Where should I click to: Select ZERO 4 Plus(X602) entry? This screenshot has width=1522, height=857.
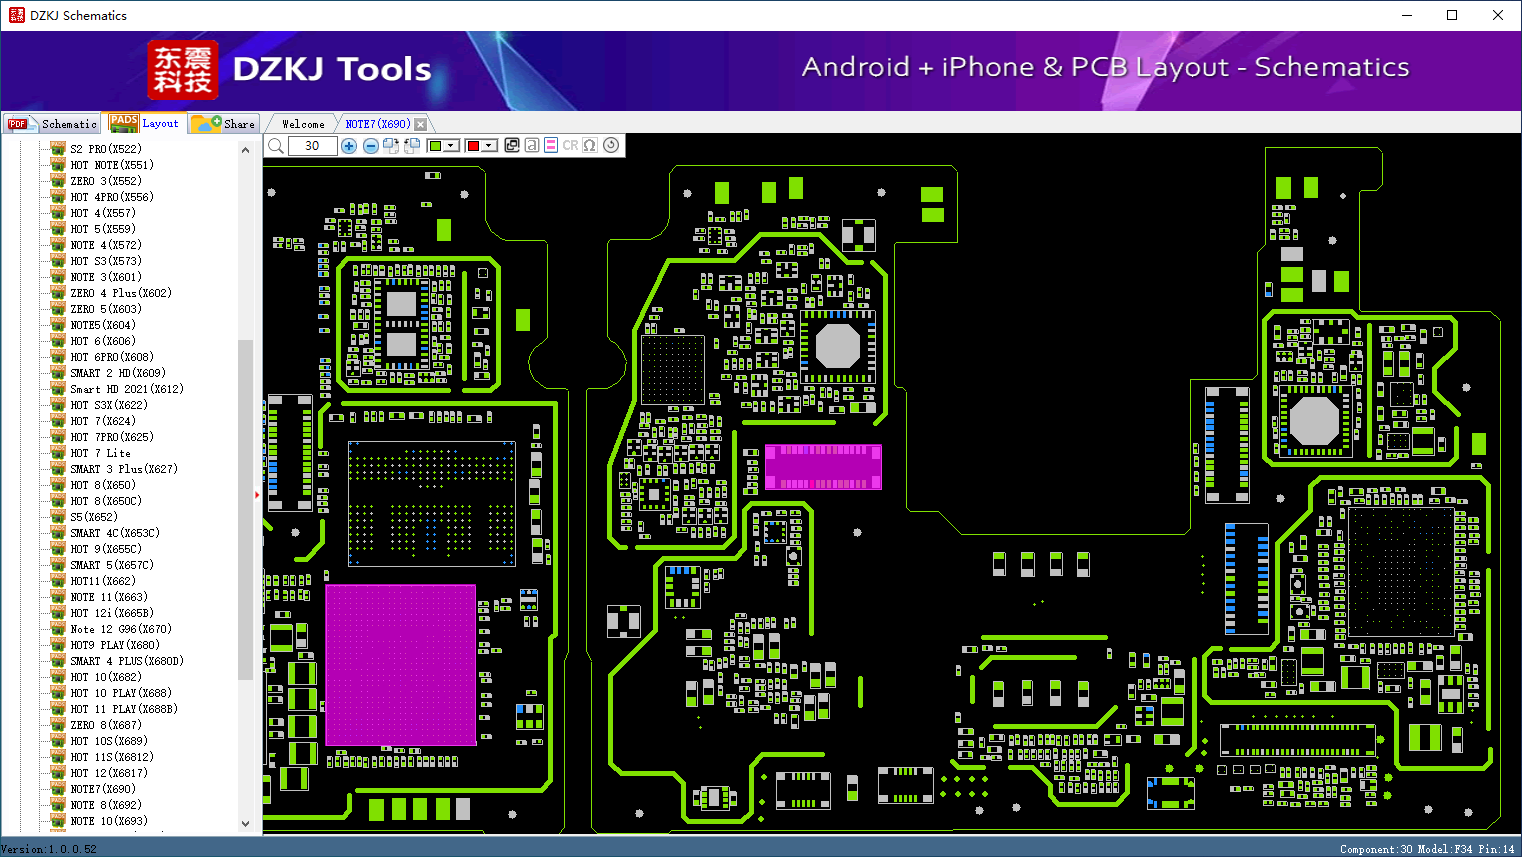click(121, 293)
